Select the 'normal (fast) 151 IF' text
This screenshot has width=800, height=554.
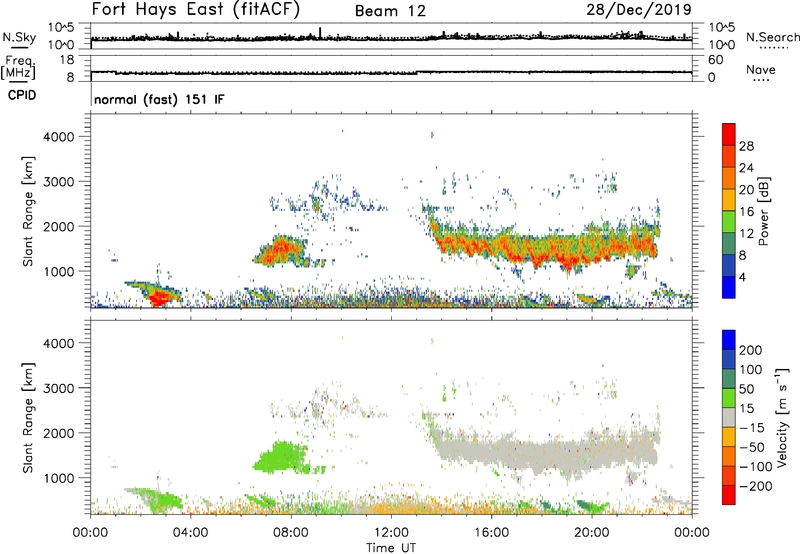(159, 99)
